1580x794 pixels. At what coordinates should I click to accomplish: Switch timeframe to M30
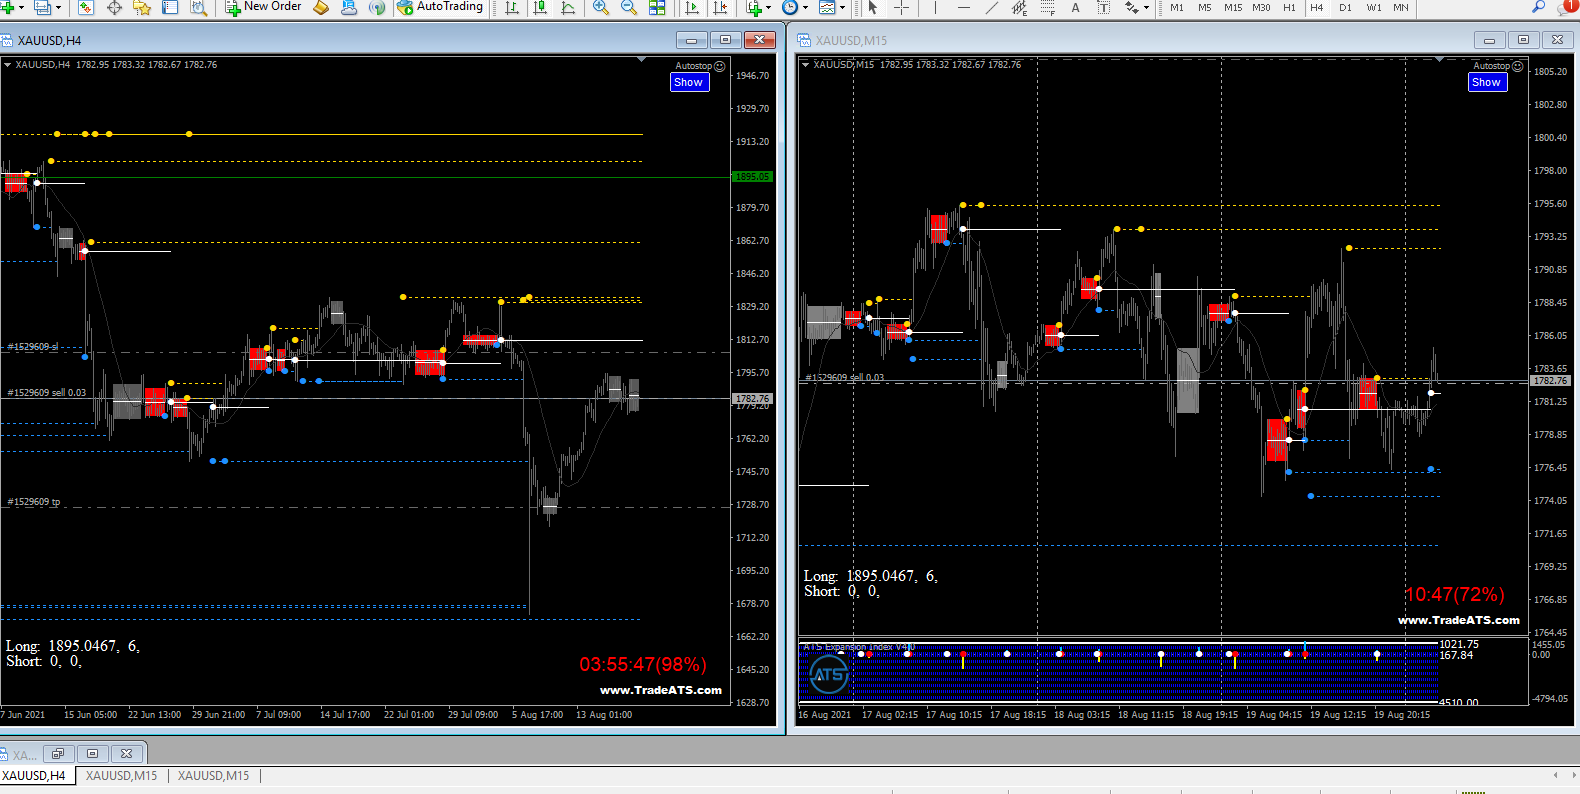click(x=1261, y=7)
